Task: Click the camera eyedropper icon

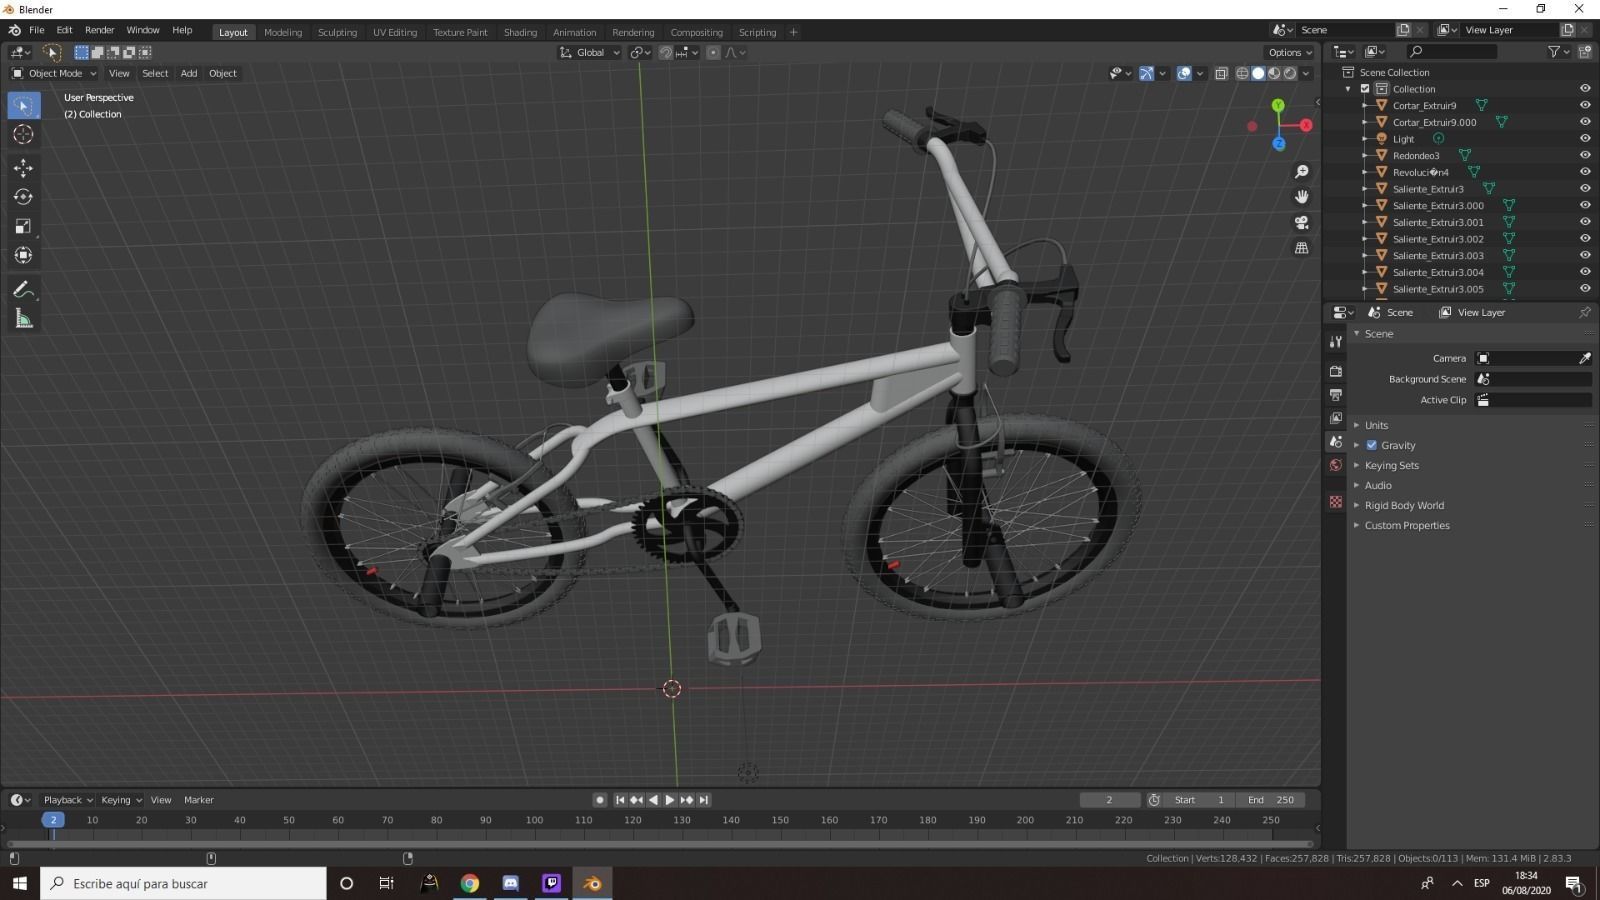Action: pos(1584,358)
